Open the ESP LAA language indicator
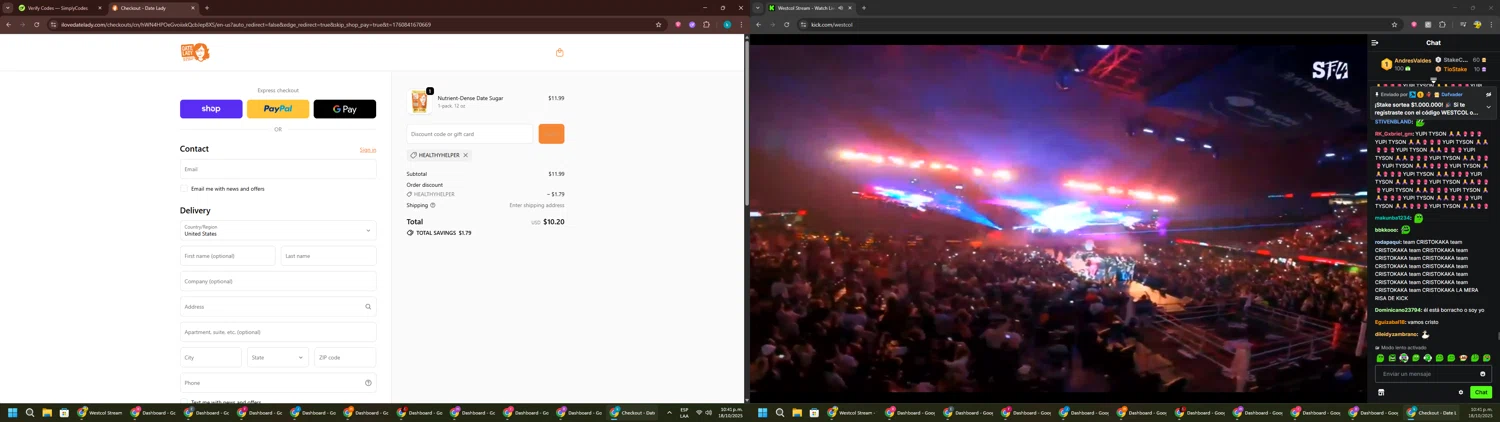 coord(685,412)
